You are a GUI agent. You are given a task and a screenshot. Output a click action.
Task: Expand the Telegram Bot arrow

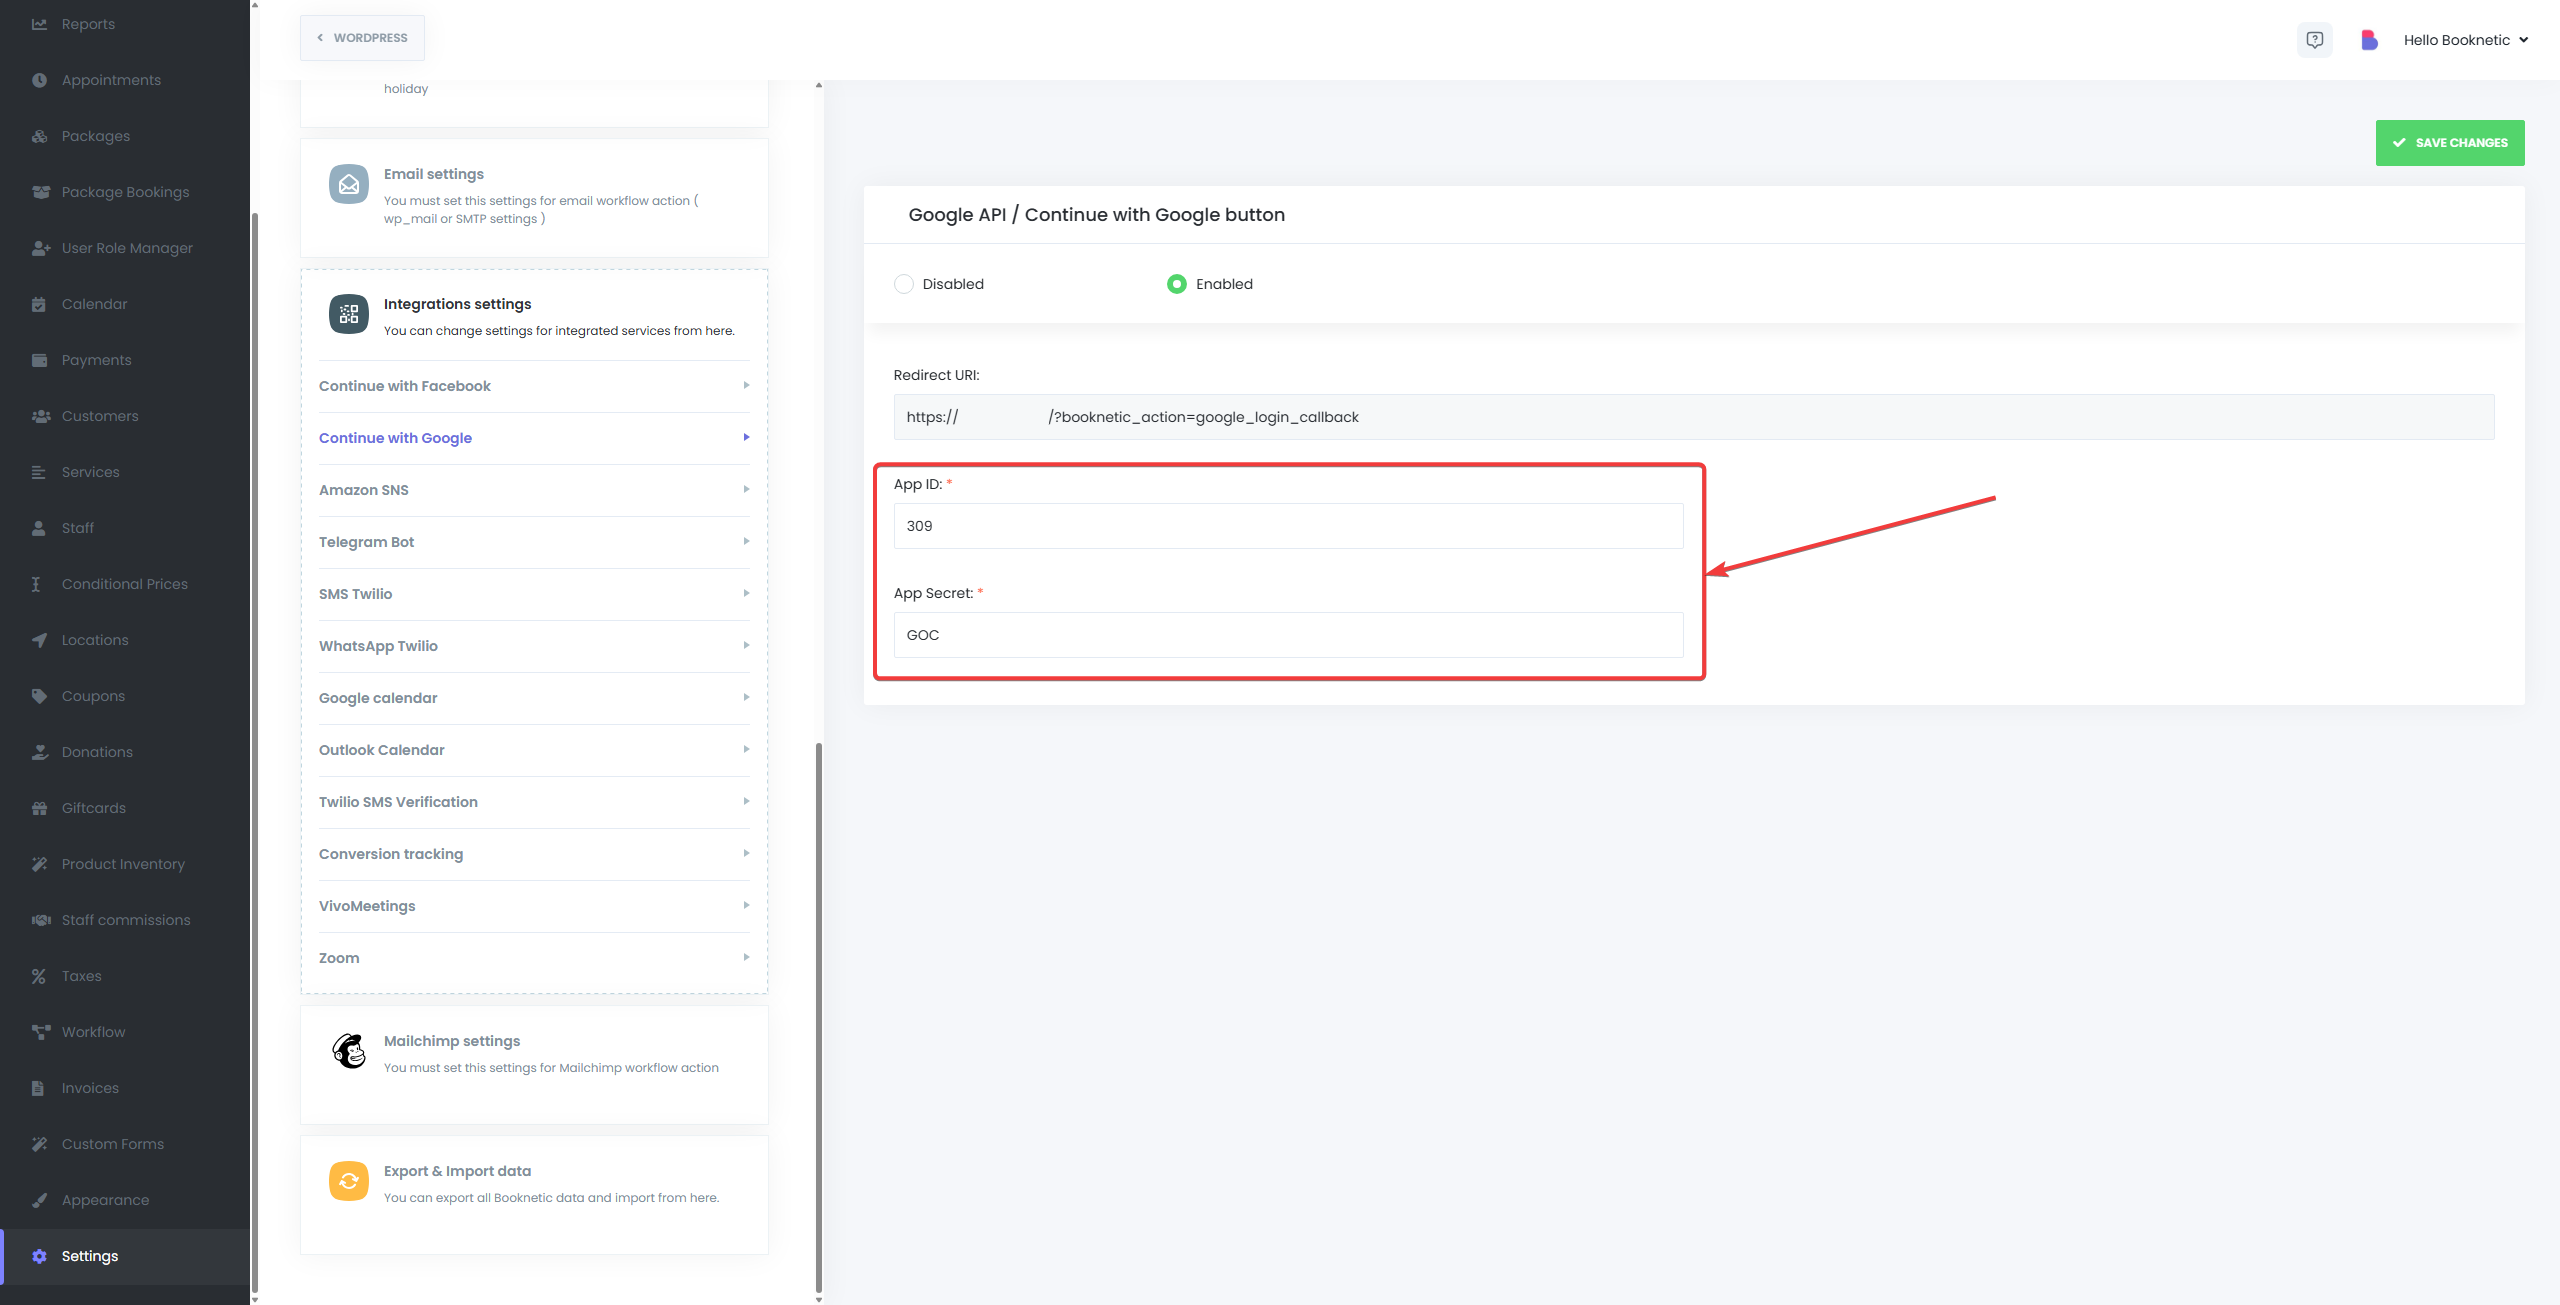pos(746,541)
